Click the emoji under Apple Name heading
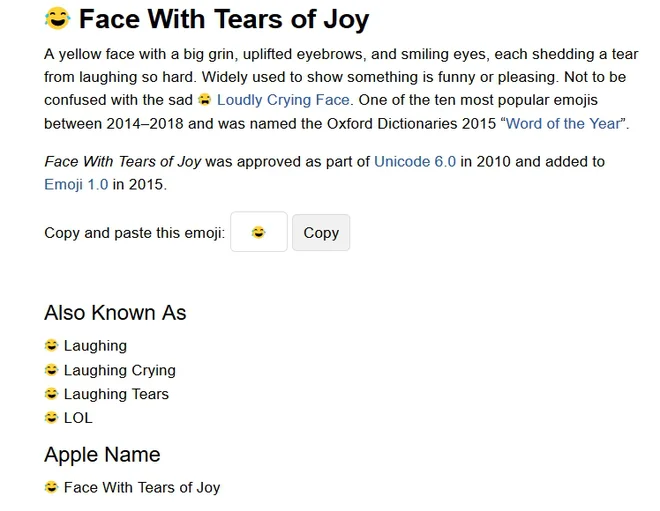Screen dimensions: 660x511 pyautogui.click(x=51, y=487)
